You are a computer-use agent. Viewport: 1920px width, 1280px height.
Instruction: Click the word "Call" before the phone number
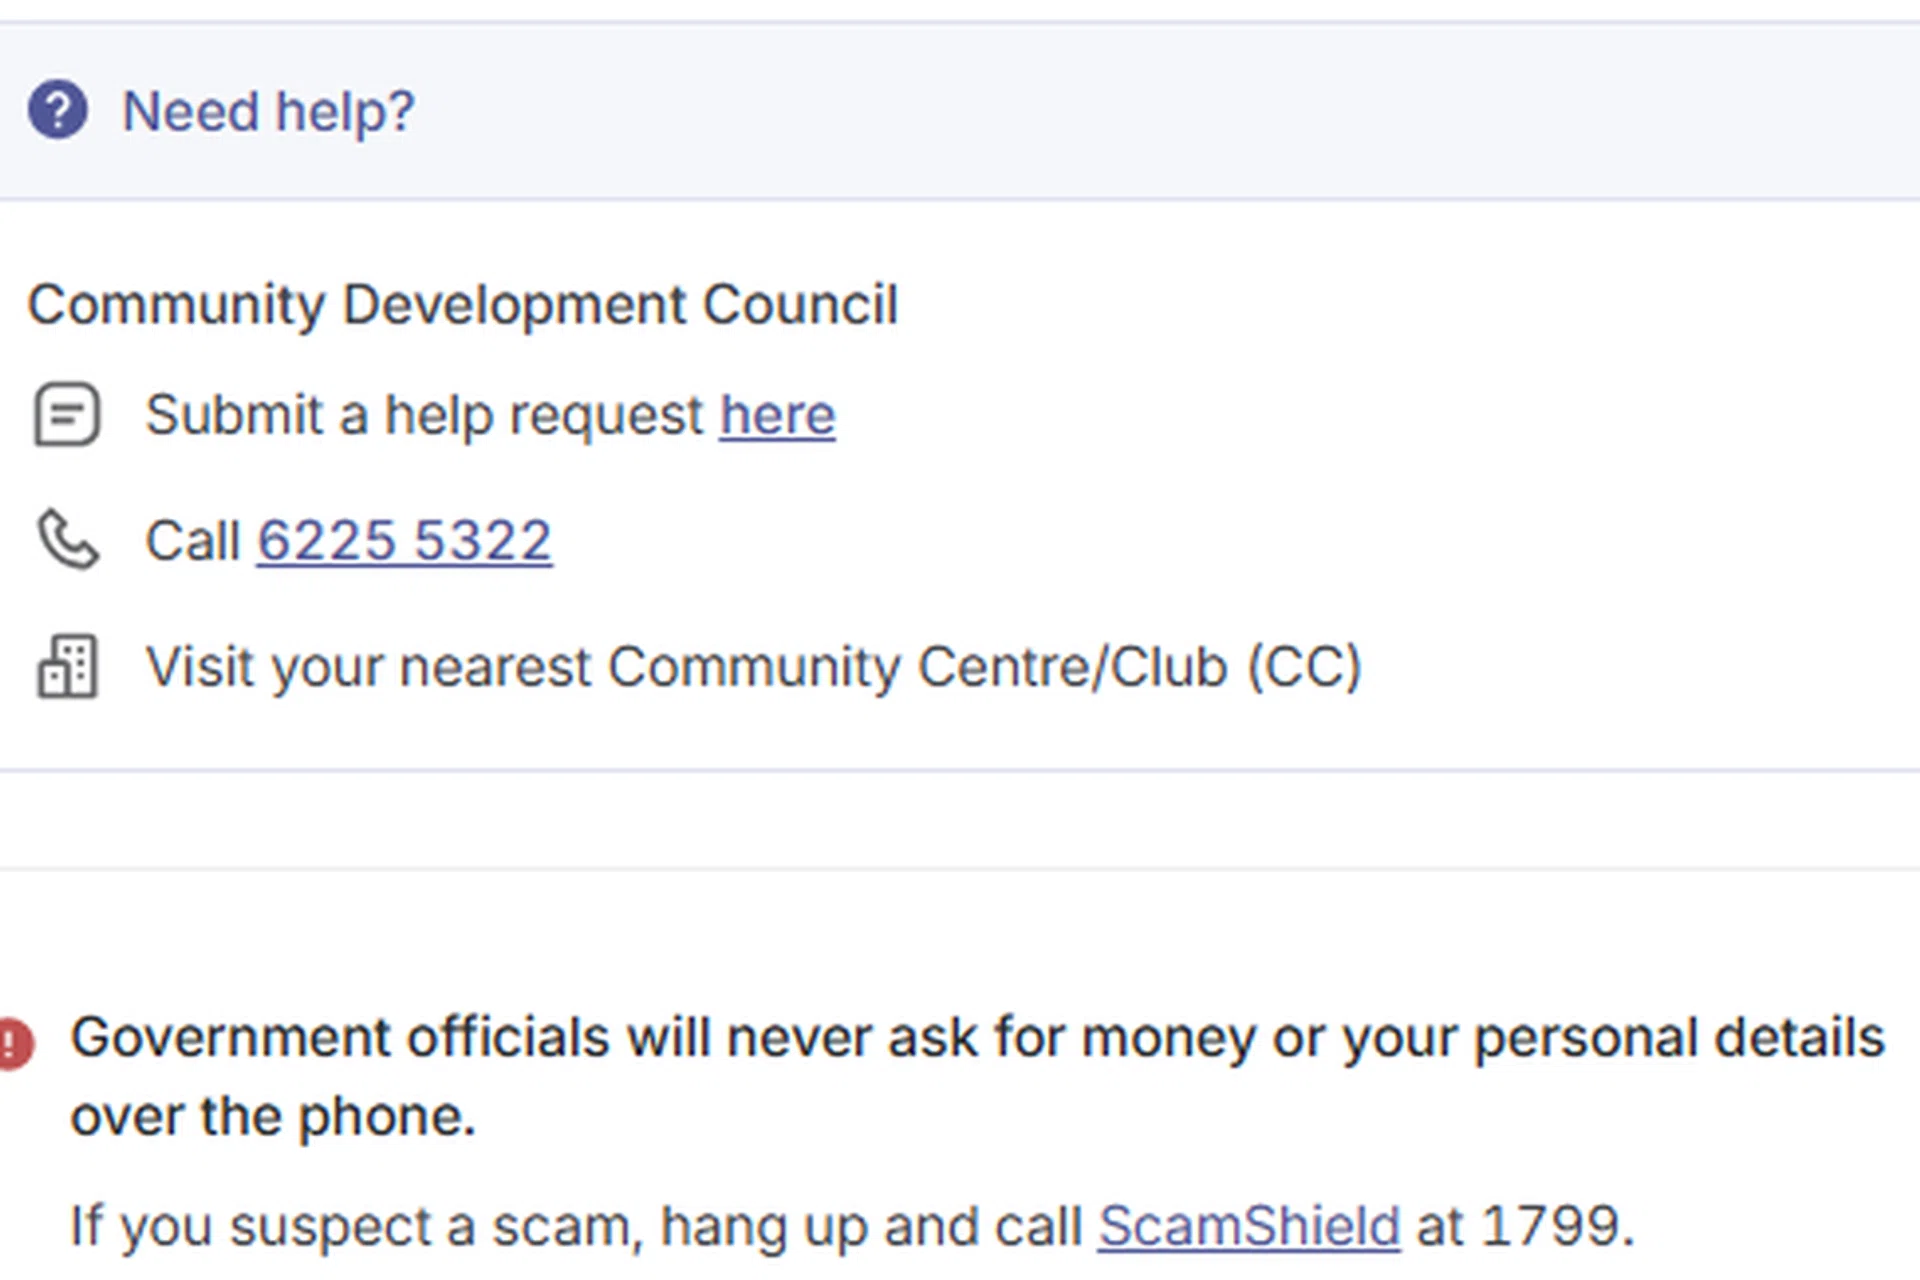(193, 541)
